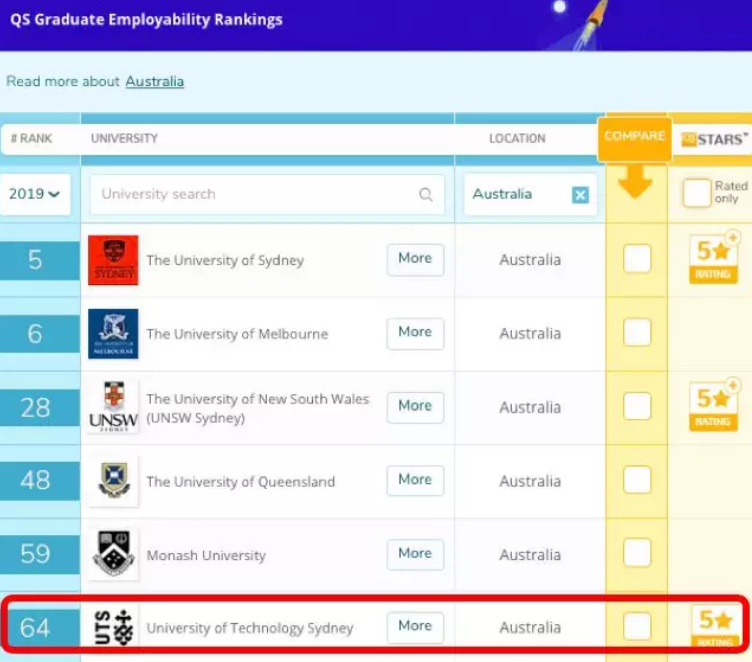752x662 pixels.
Task: Open the Australia read-more link
Action: click(155, 82)
